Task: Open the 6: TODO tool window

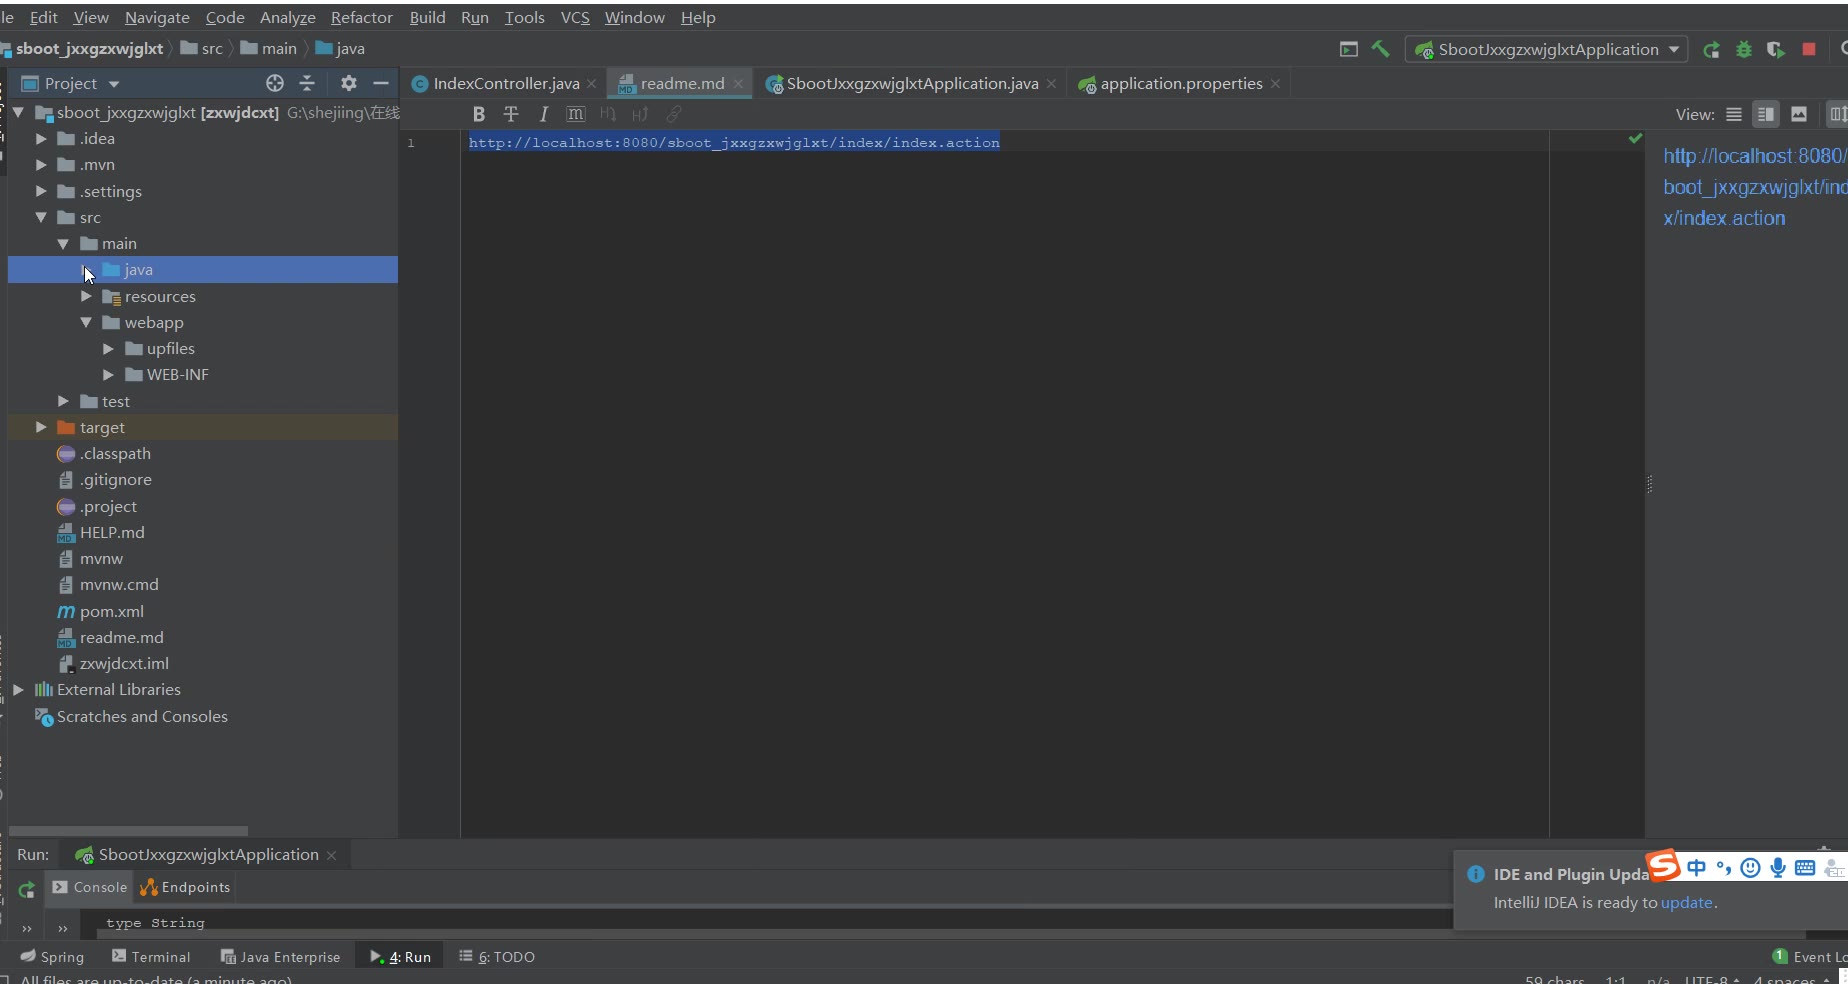Action: coord(497,956)
